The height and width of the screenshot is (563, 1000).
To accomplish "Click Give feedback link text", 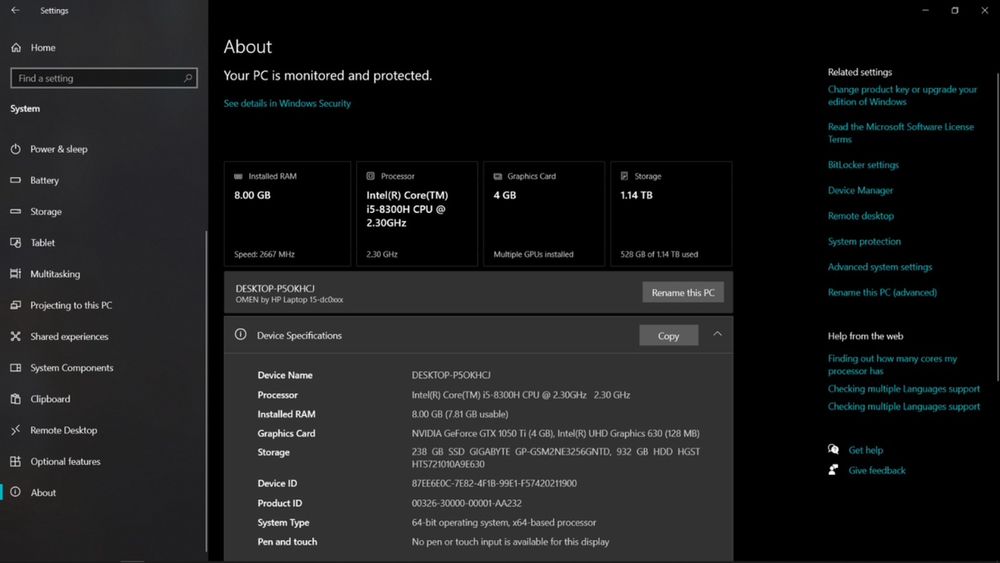I will (877, 471).
